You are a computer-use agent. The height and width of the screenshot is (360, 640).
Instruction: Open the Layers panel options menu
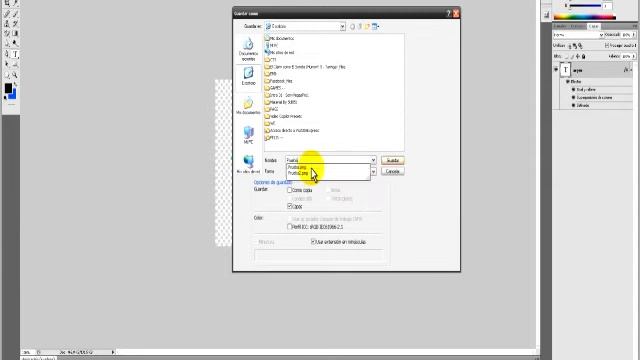click(x=635, y=26)
